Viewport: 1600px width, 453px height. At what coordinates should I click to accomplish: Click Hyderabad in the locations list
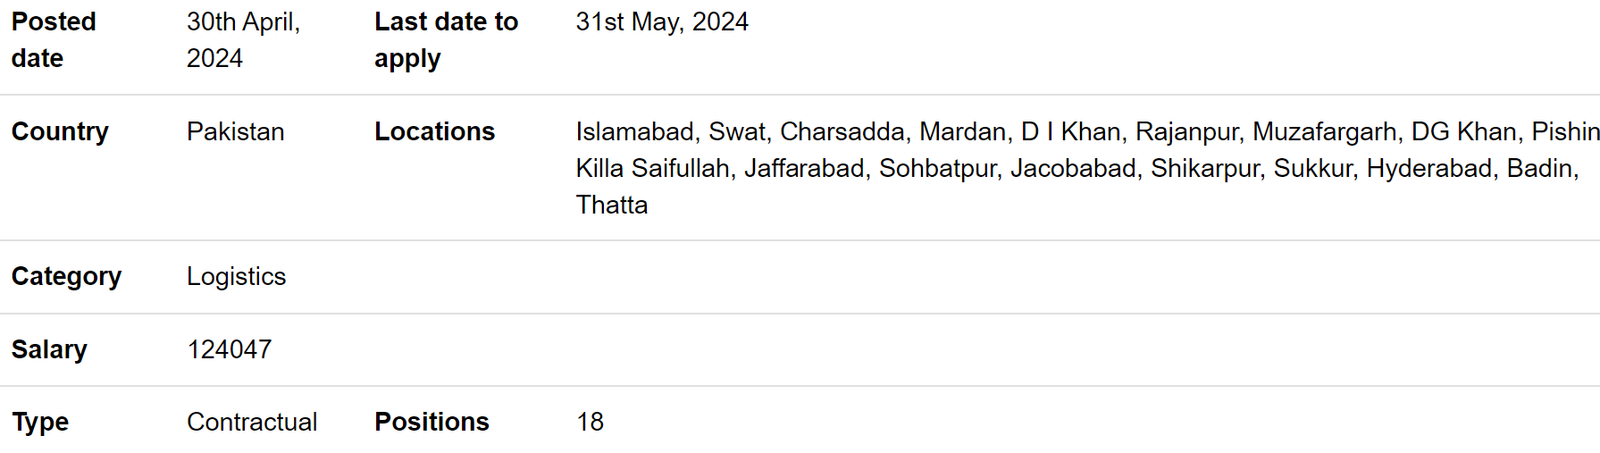coord(1429,168)
